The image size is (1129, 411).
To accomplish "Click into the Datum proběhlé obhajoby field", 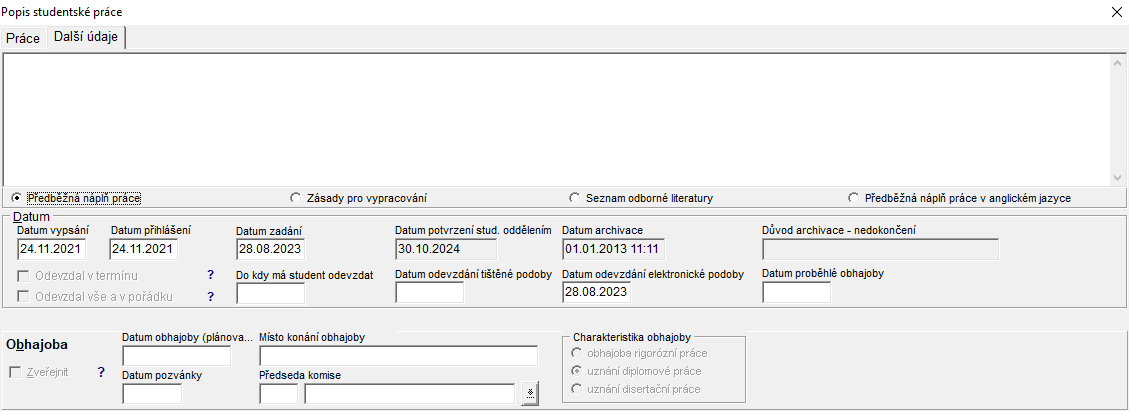I will (x=796, y=292).
